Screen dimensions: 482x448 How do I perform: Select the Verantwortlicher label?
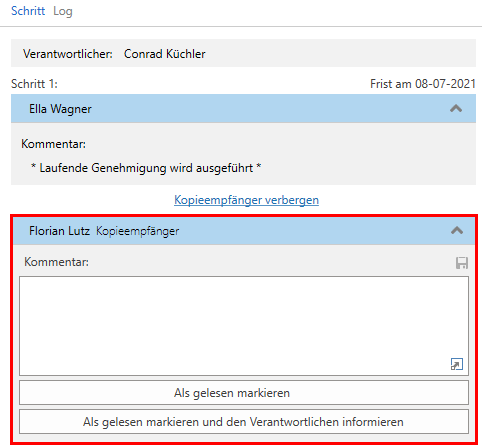[x=68, y=54]
